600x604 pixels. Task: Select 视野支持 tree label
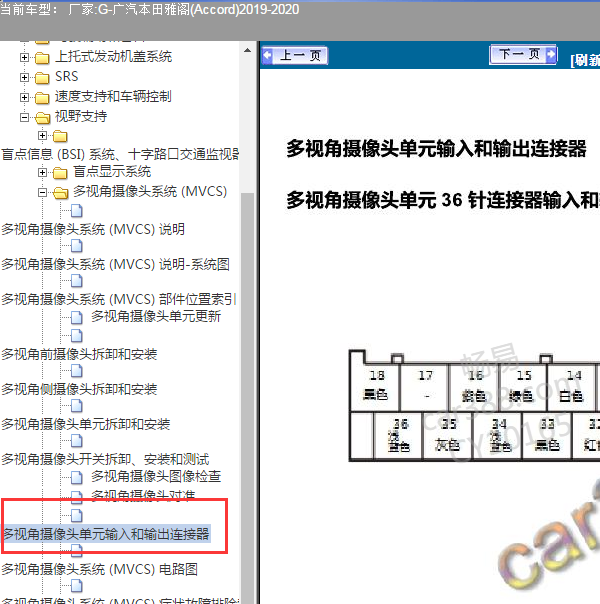81,116
